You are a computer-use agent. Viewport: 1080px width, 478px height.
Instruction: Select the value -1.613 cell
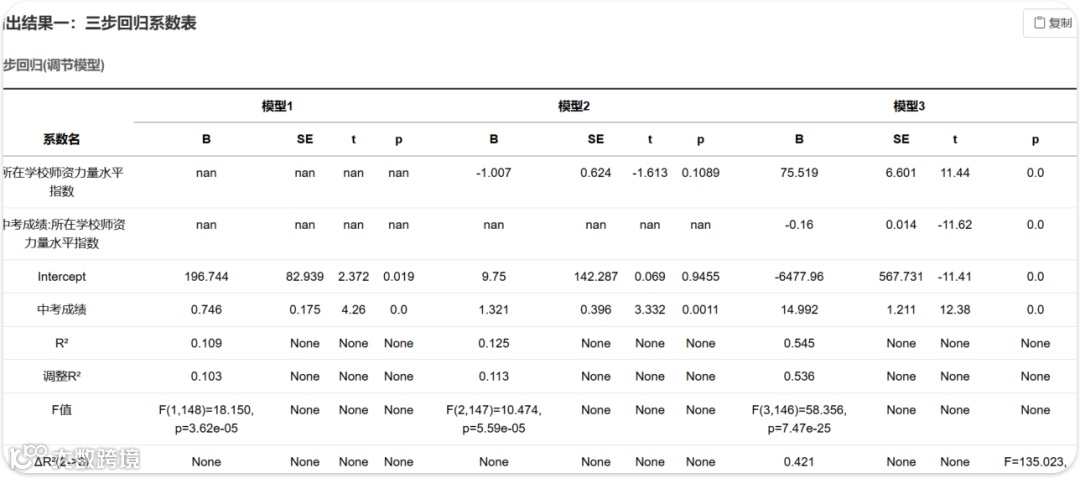[650, 173]
